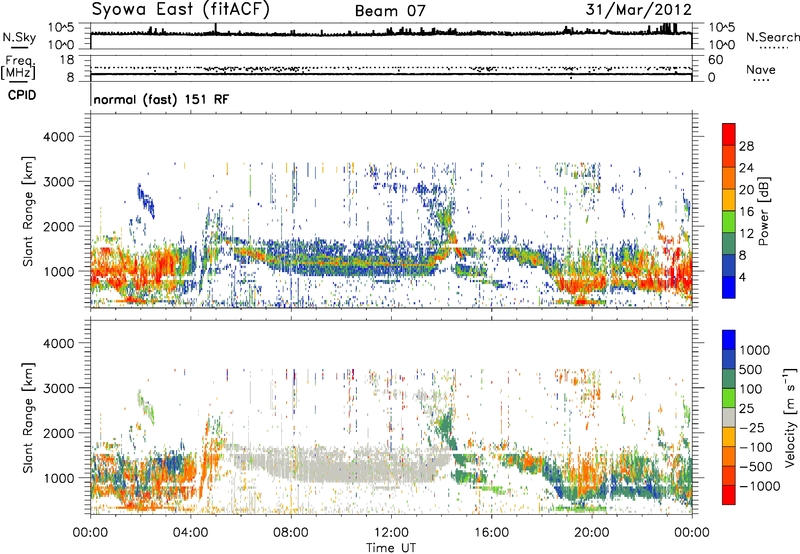
Task: Click the 'normal (fast) 151 RF' text
Action: pyautogui.click(x=161, y=99)
